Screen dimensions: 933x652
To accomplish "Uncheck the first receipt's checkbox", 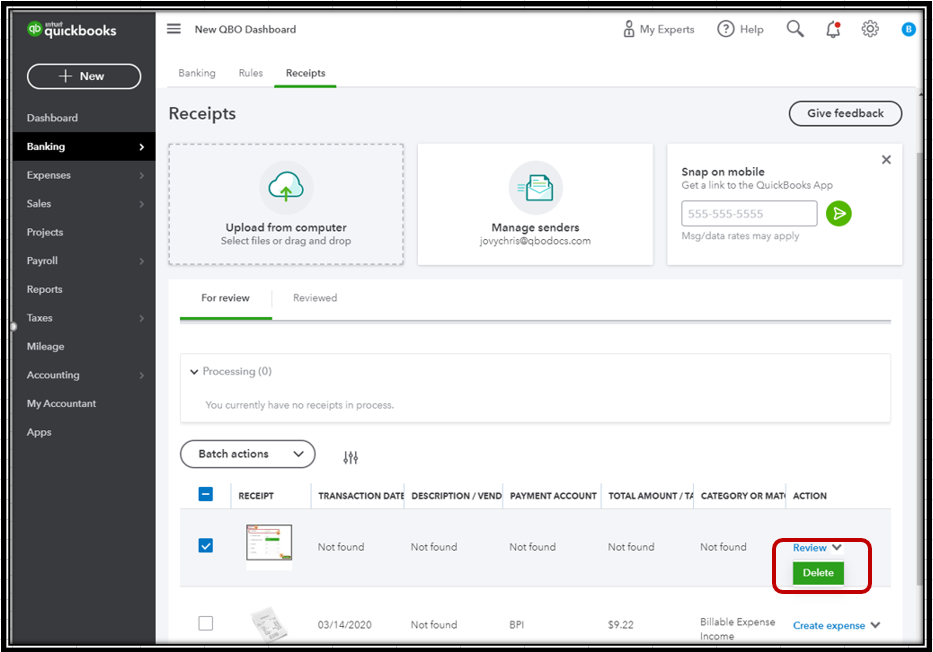I will click(x=205, y=546).
